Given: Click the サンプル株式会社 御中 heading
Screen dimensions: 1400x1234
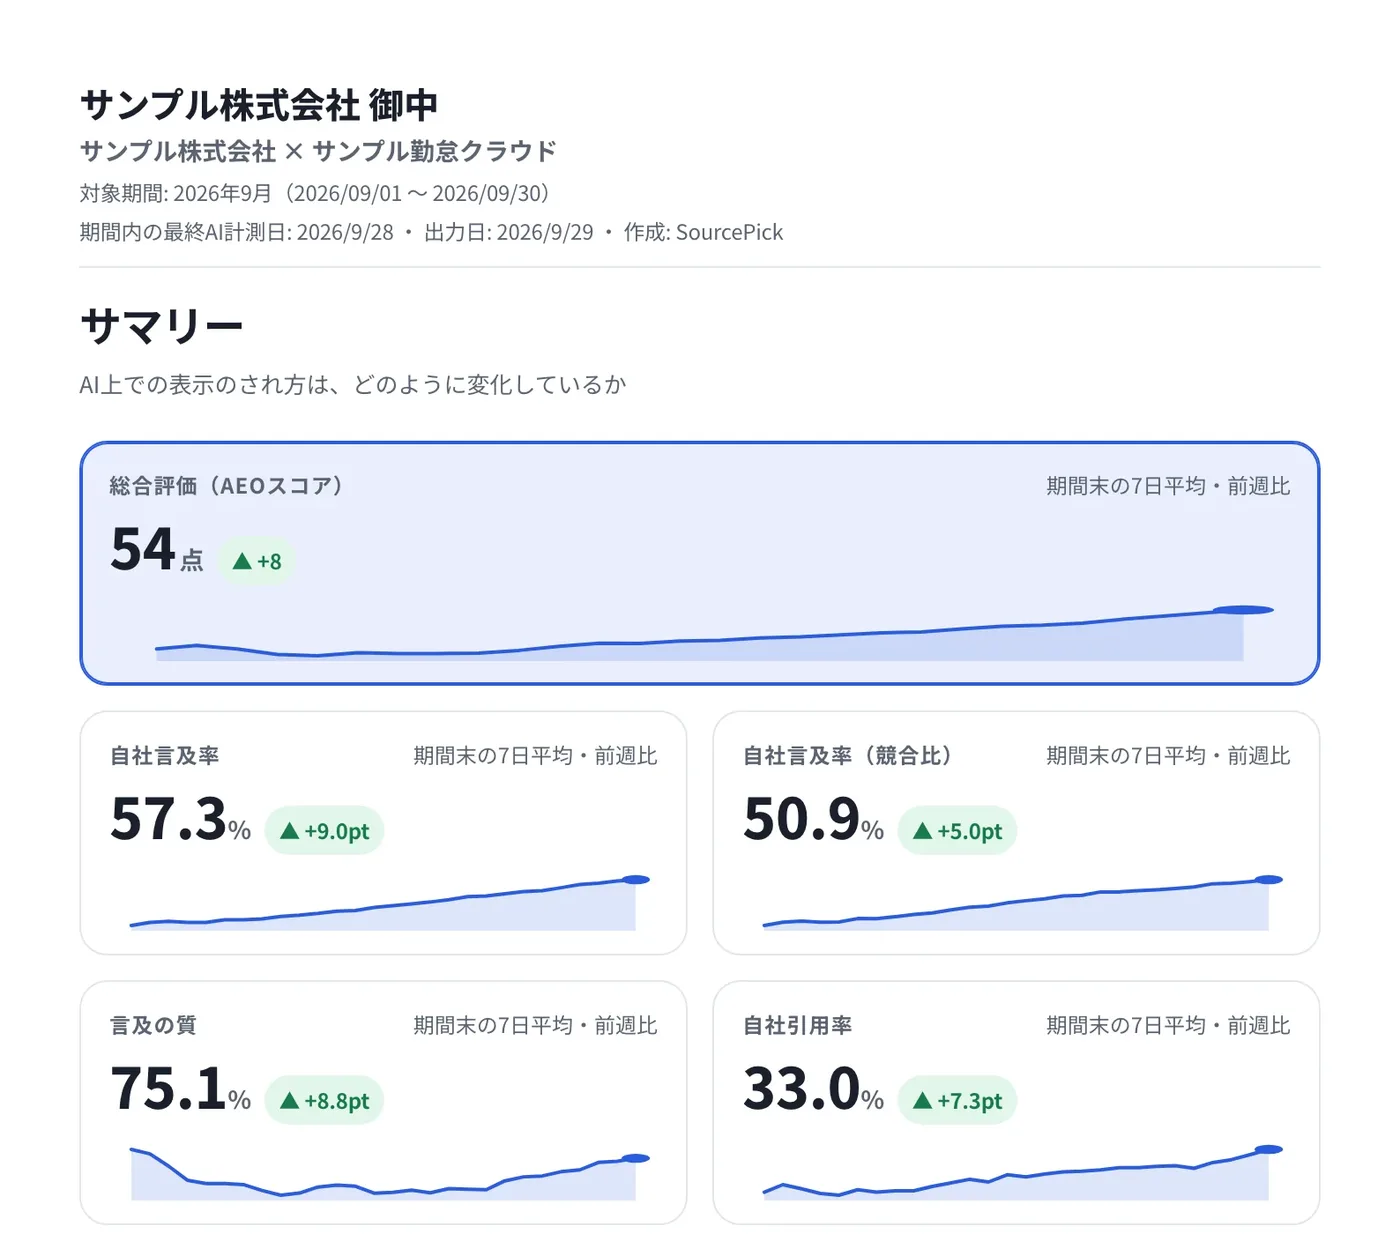Looking at the screenshot, I should pos(259,105).
